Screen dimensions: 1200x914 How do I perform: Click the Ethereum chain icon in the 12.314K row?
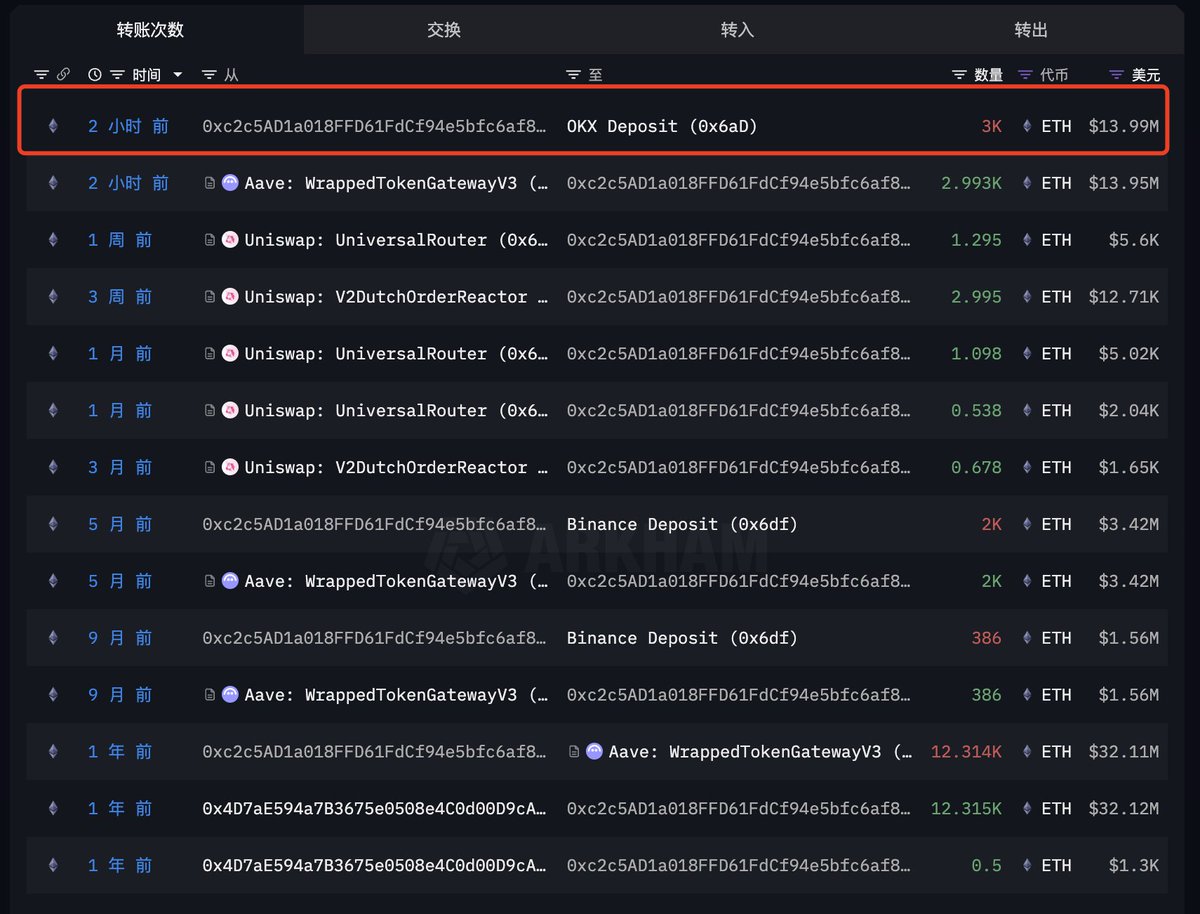tap(53, 752)
